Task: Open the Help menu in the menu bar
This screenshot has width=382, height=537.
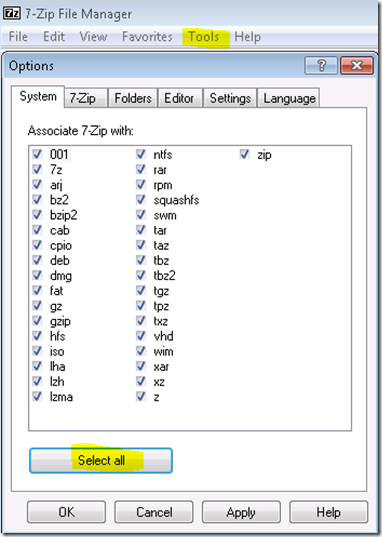Action: click(247, 36)
